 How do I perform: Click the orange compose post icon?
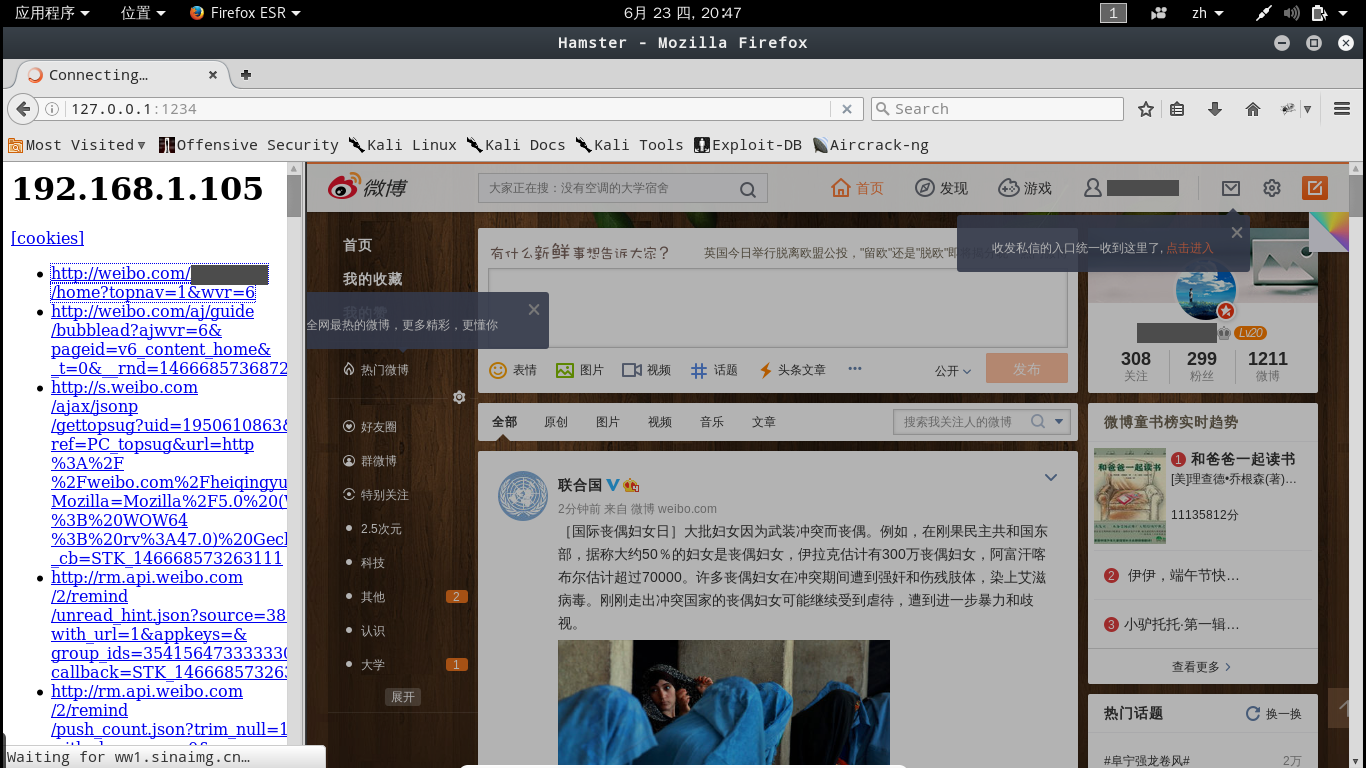1314,188
